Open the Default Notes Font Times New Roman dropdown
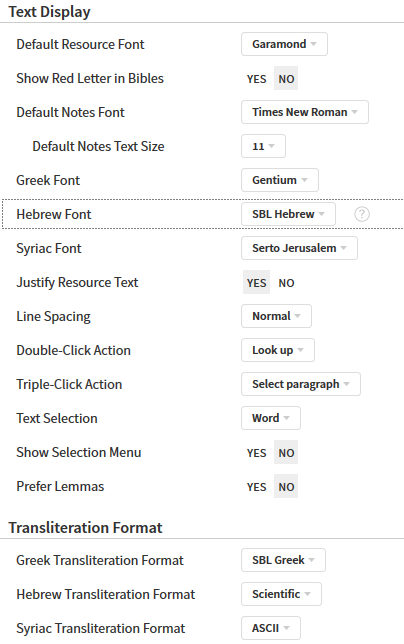Image resolution: width=404 pixels, height=644 pixels. (x=305, y=112)
